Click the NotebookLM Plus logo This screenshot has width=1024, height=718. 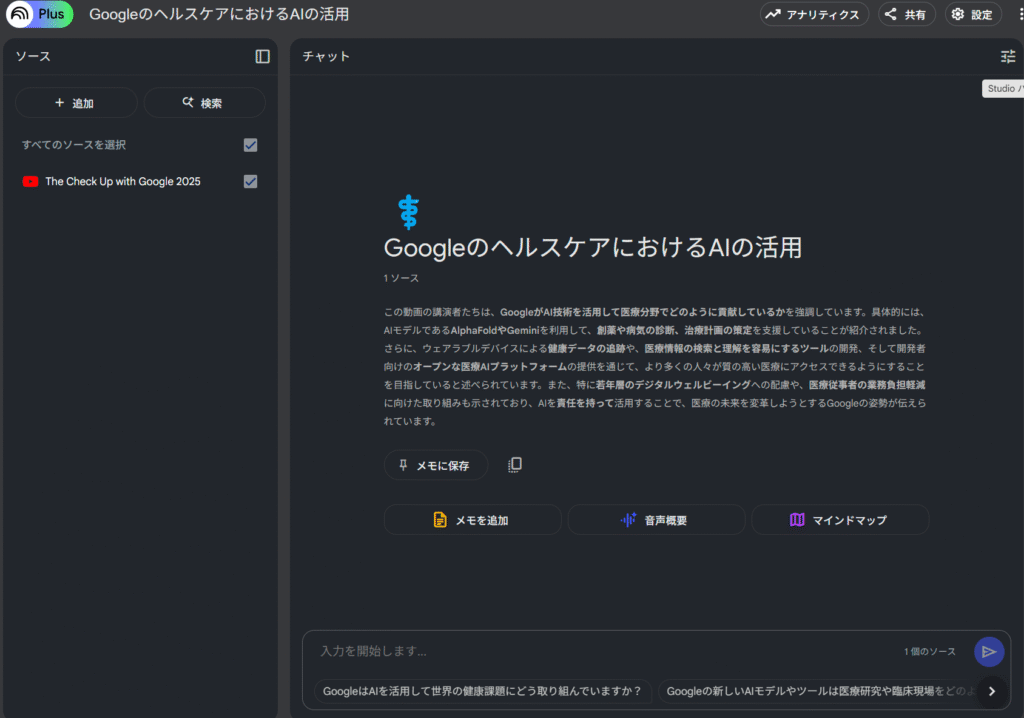(39, 14)
